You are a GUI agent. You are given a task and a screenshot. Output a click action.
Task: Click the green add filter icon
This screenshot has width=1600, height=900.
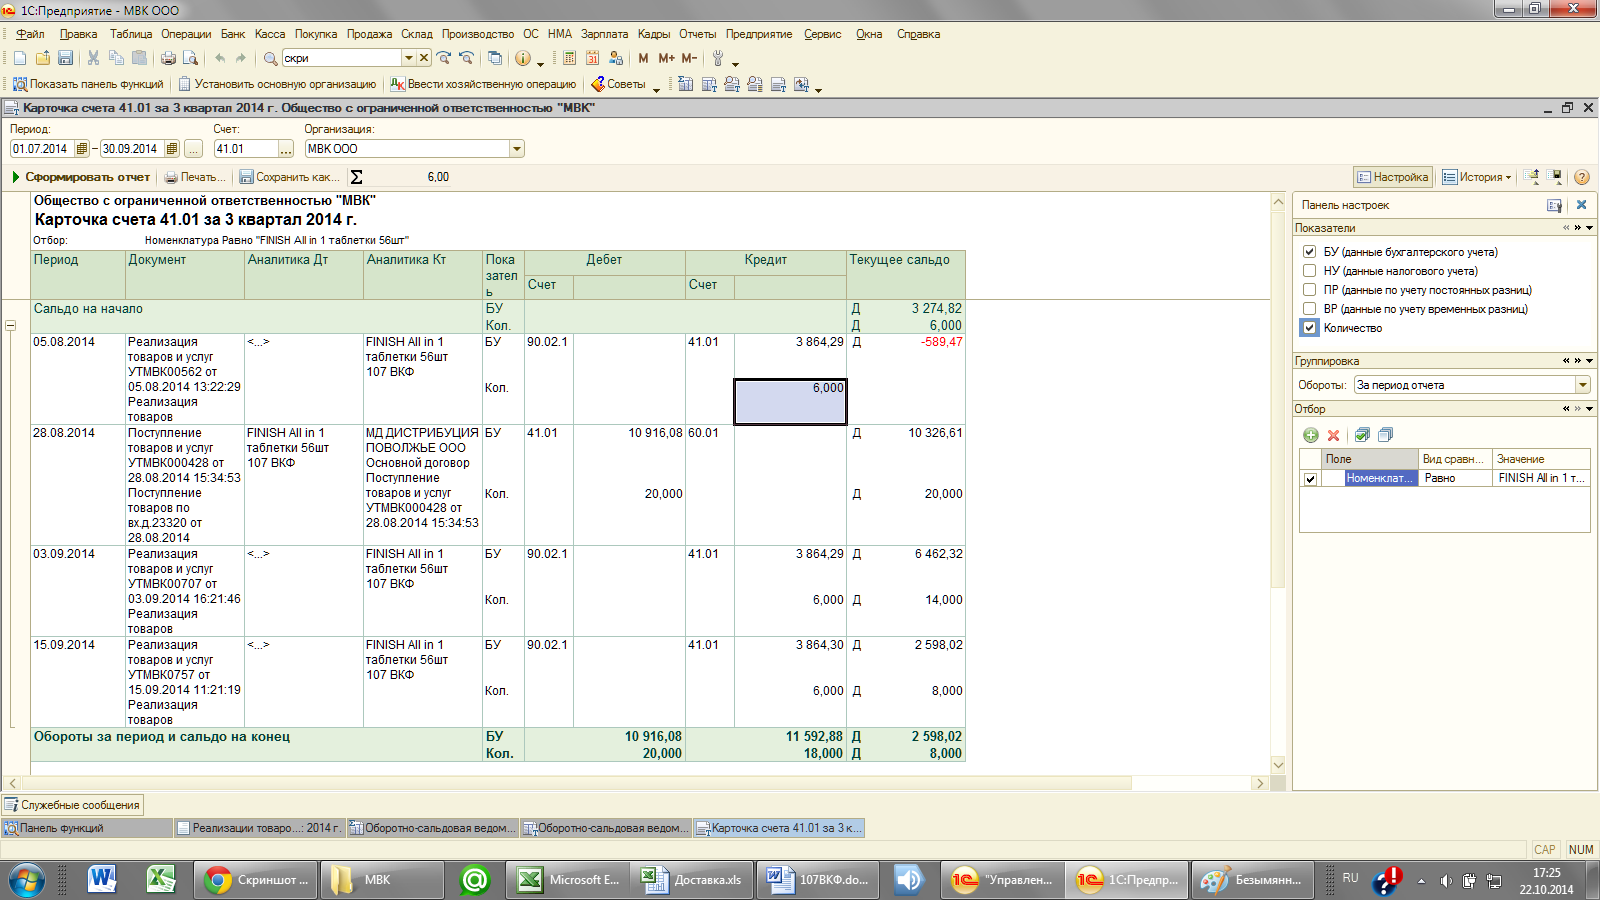pos(1311,435)
